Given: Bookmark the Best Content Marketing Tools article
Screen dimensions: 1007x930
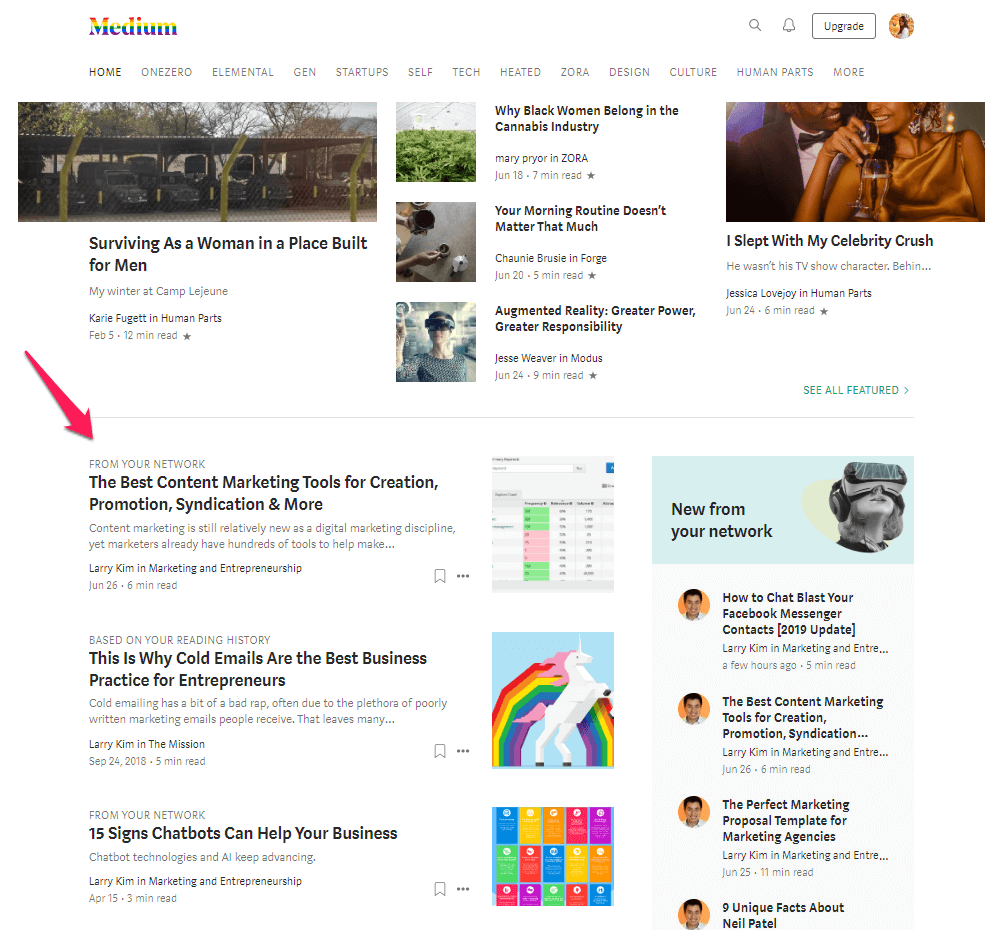Looking at the screenshot, I should point(440,576).
